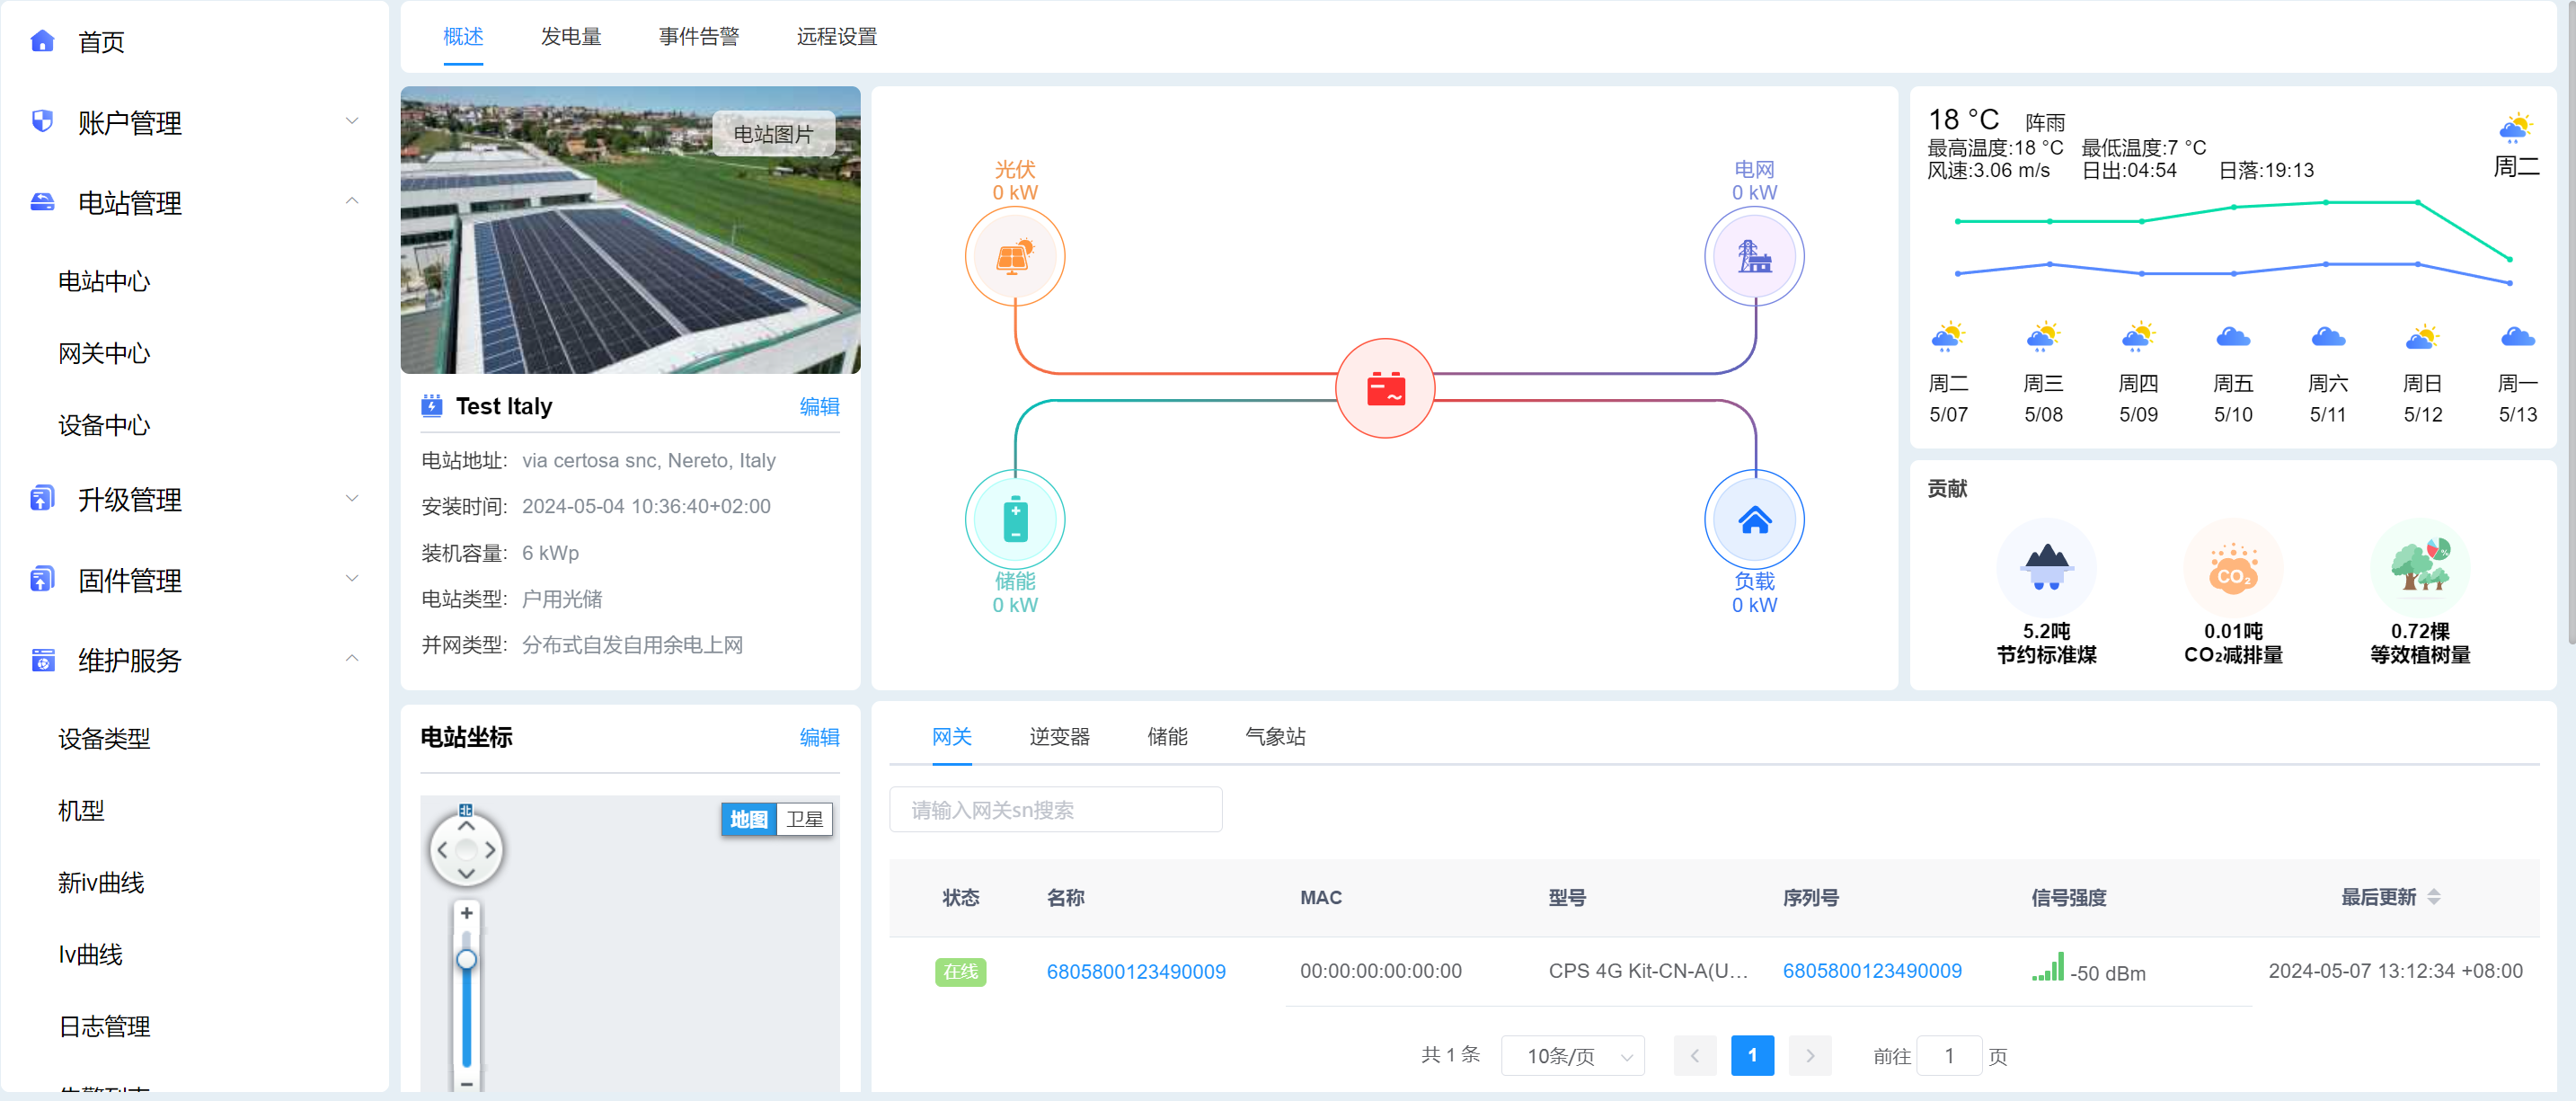The height and width of the screenshot is (1101, 2576).
Task: Pan the map up with compass arrow
Action: pyautogui.click(x=466, y=826)
